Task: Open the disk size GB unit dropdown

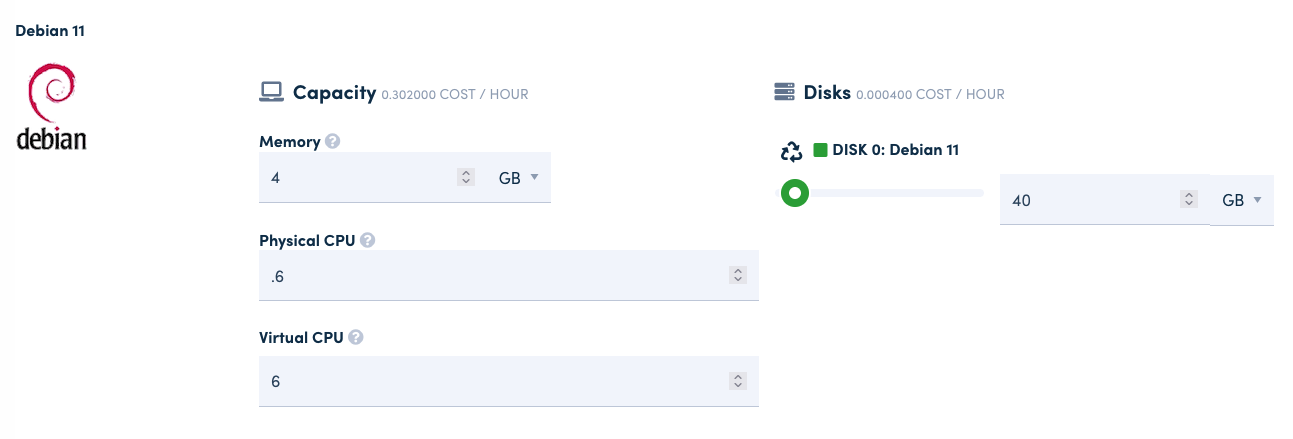Action: [x=1241, y=200]
